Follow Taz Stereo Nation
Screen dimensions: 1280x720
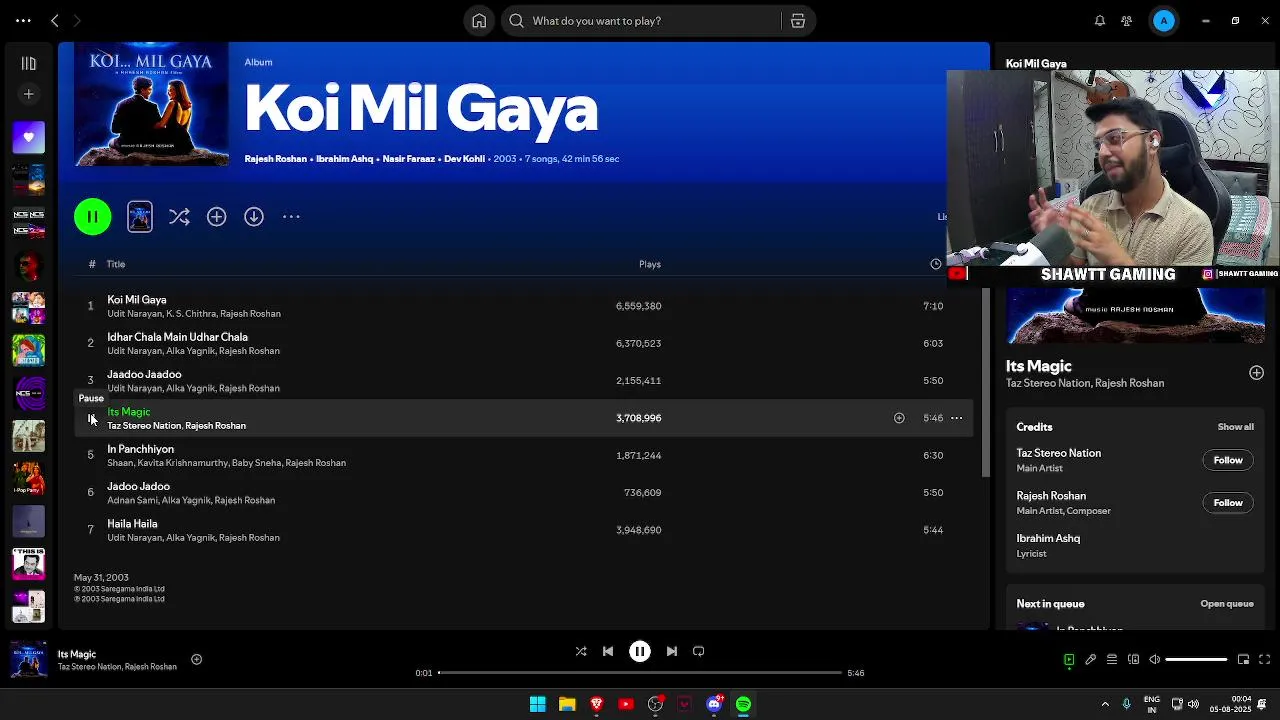coord(1228,460)
